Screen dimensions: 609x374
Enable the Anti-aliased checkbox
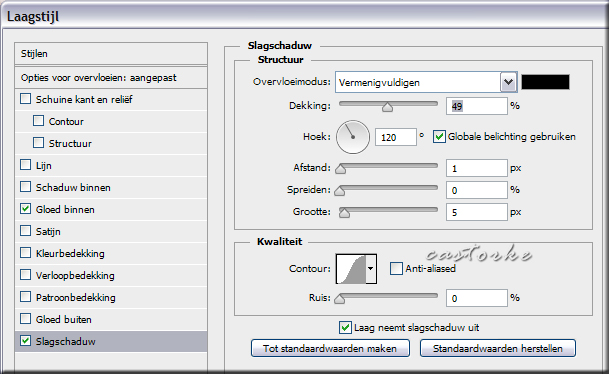(x=396, y=268)
